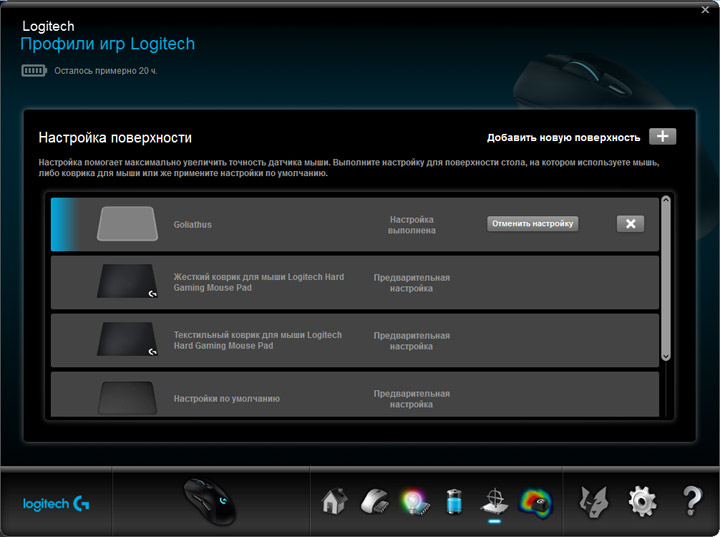Image resolution: width=720 pixels, height=537 pixels.
Task: Open surface tuning crosshair icon
Action: click(495, 501)
